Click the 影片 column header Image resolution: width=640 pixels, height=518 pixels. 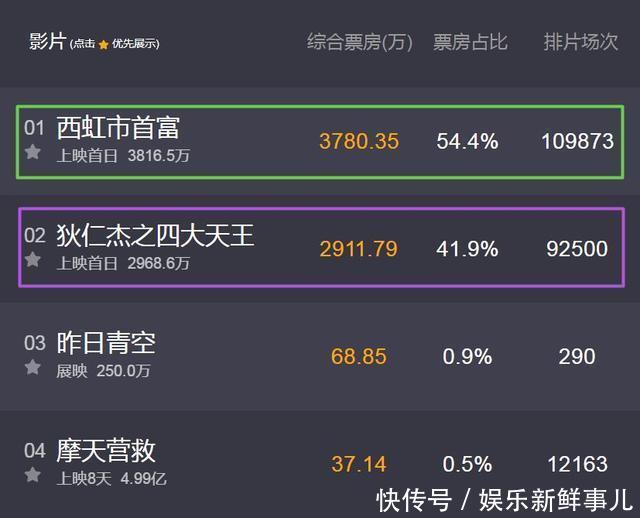(47, 41)
